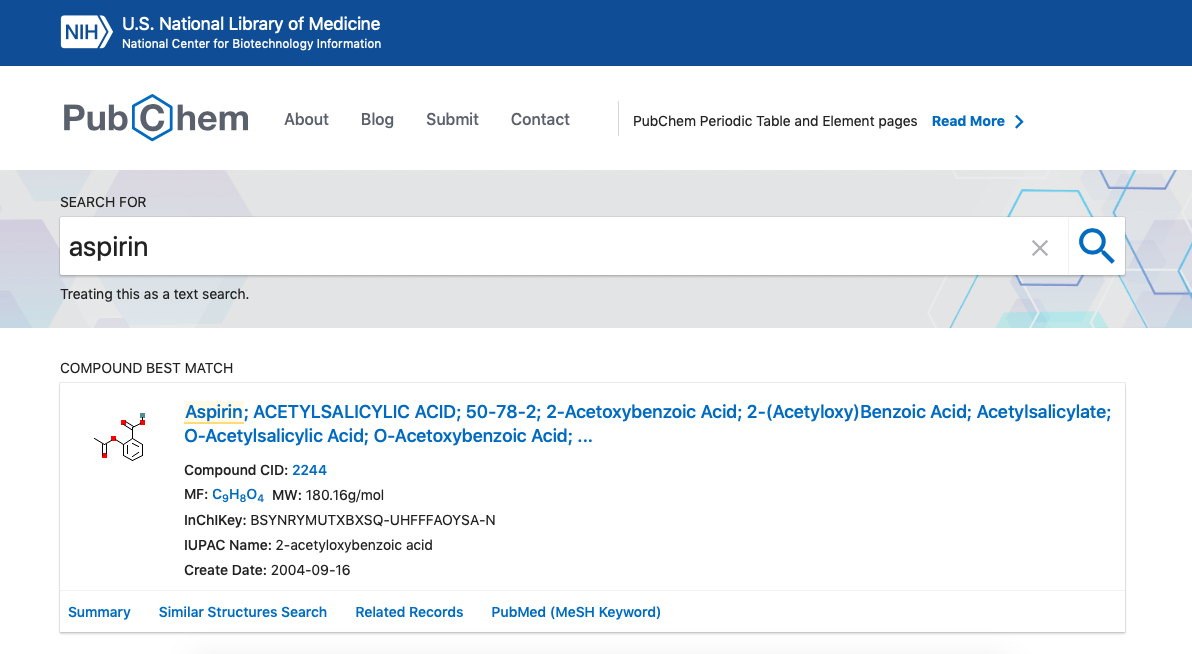Viewport: 1192px width, 654px height.
Task: Select the IUPAC name 2-acetyloxybenzoic acid
Action: [353, 545]
